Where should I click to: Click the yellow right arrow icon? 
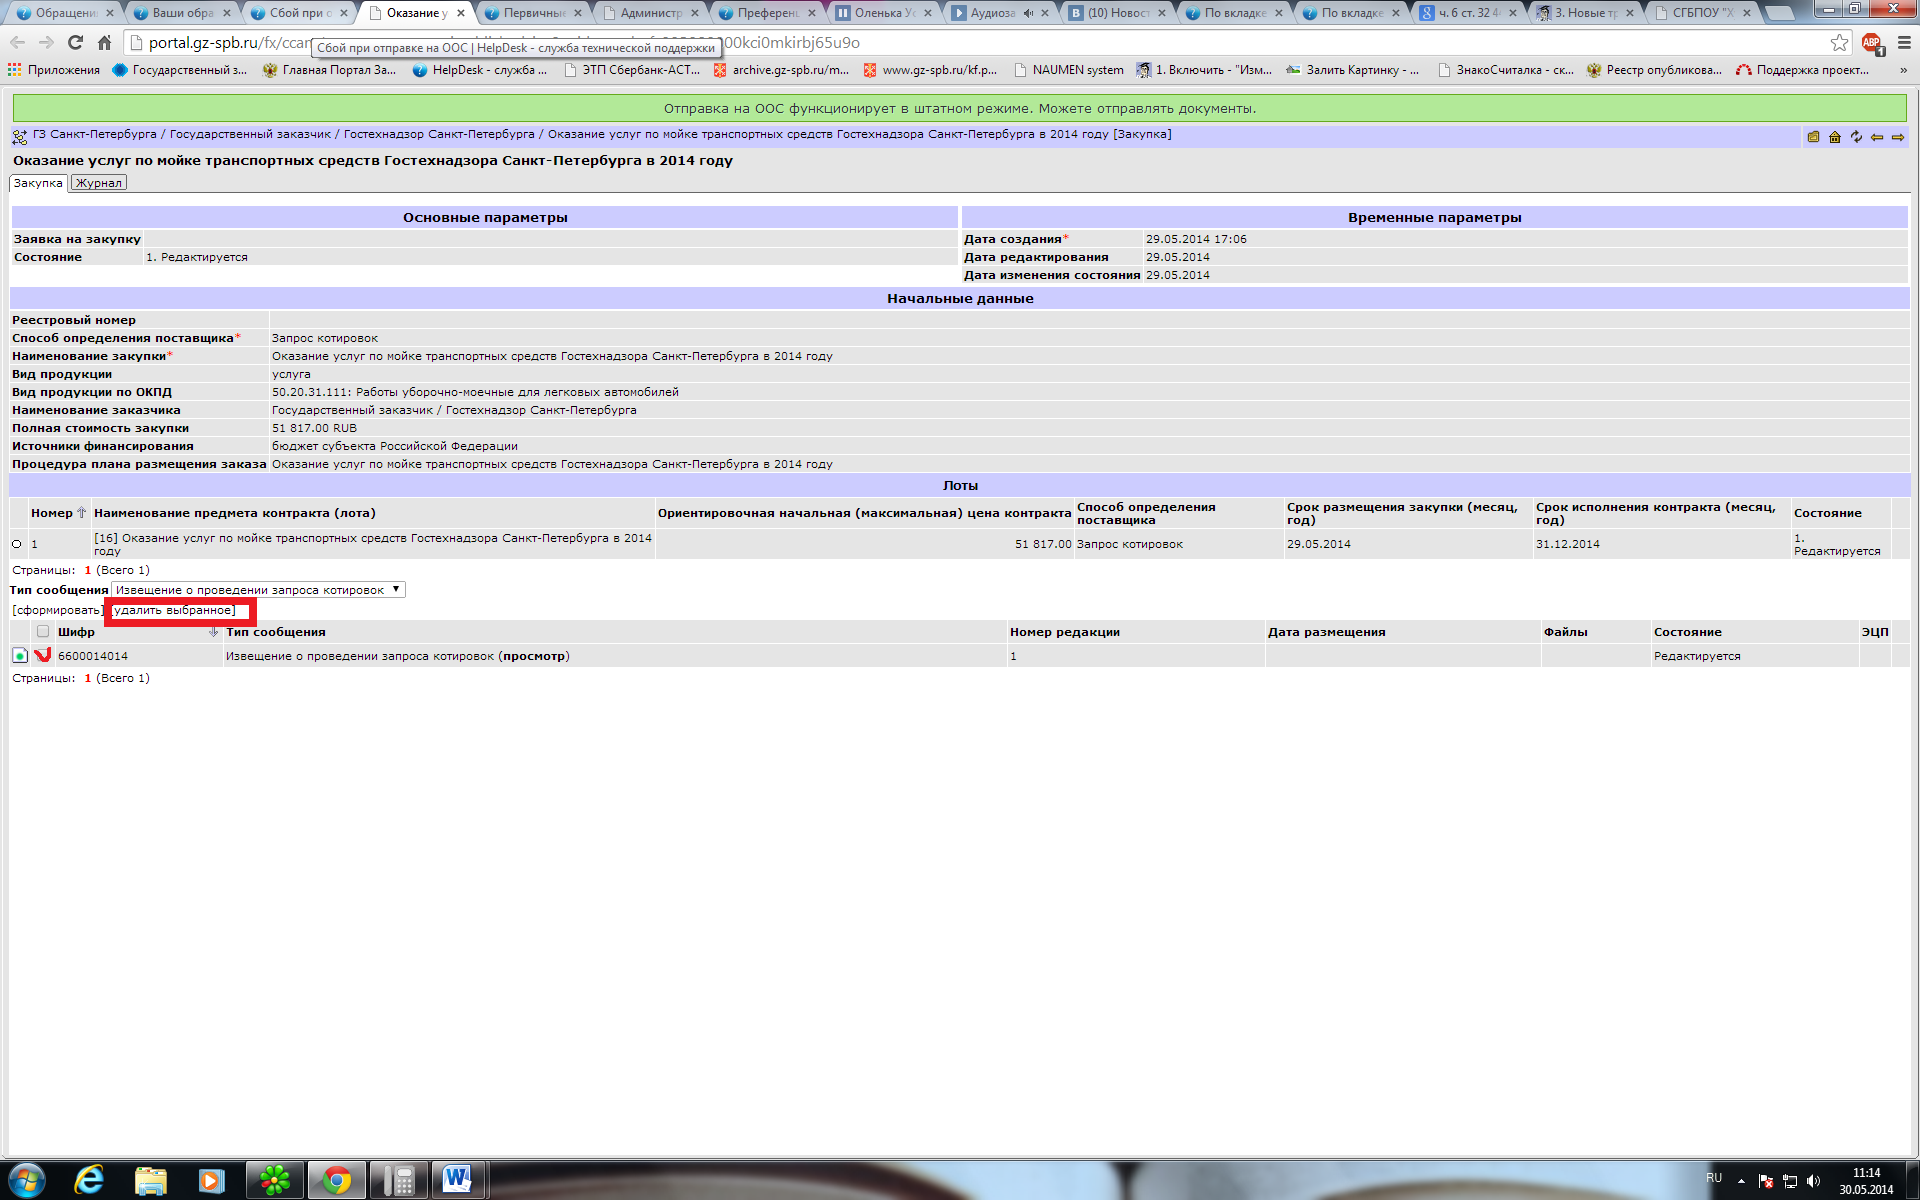pos(1898,137)
